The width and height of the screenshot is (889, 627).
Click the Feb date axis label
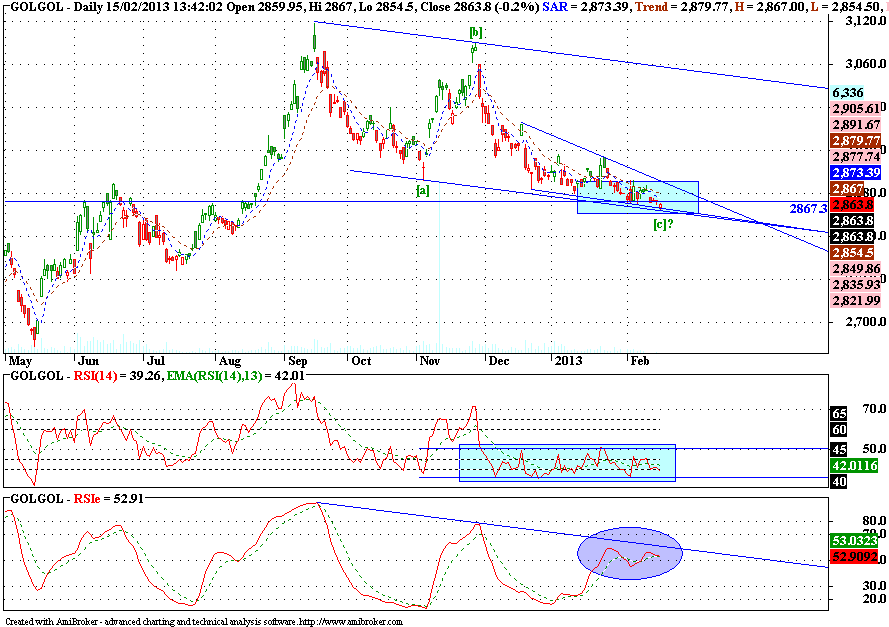click(x=640, y=361)
